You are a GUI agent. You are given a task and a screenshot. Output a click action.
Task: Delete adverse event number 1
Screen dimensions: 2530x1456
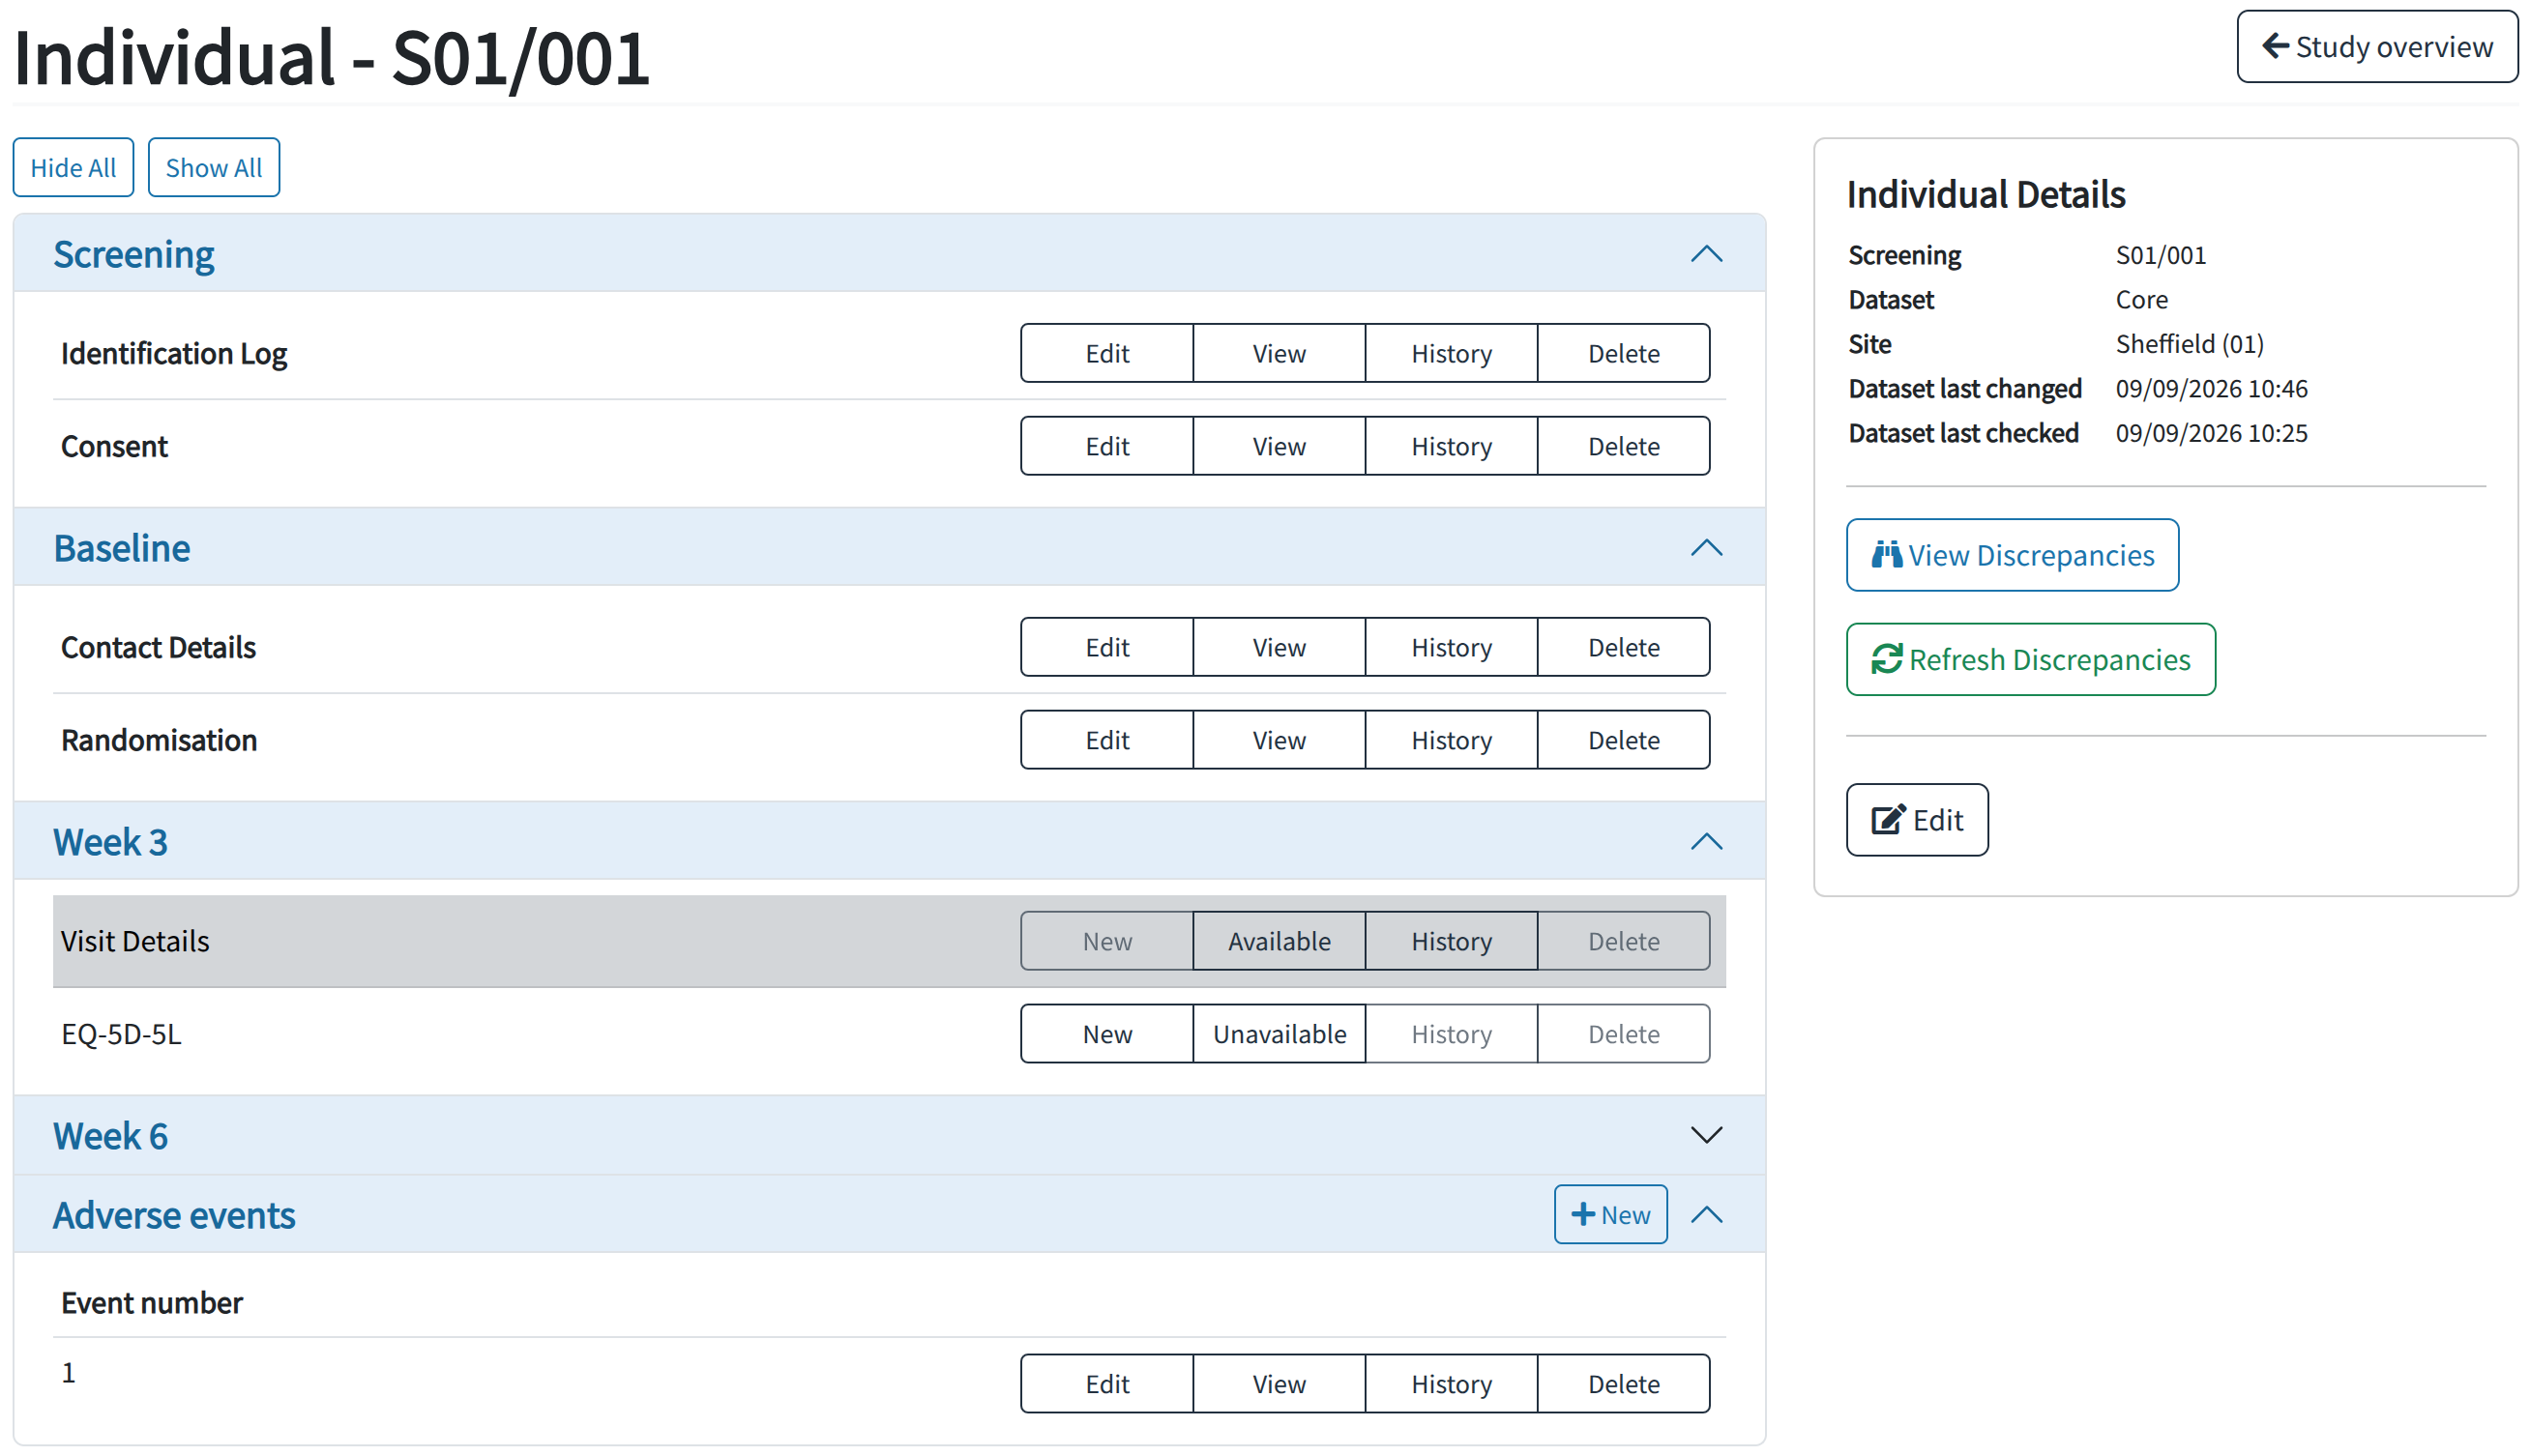point(1623,1384)
